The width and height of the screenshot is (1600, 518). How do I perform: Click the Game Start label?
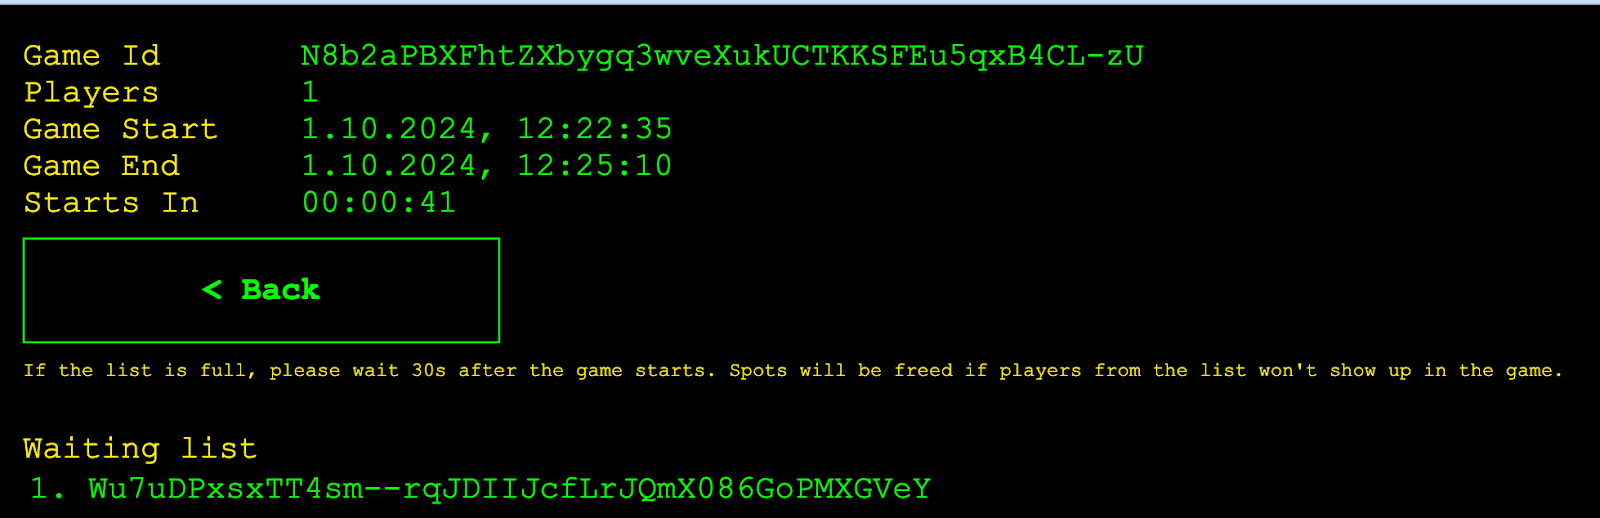120,129
